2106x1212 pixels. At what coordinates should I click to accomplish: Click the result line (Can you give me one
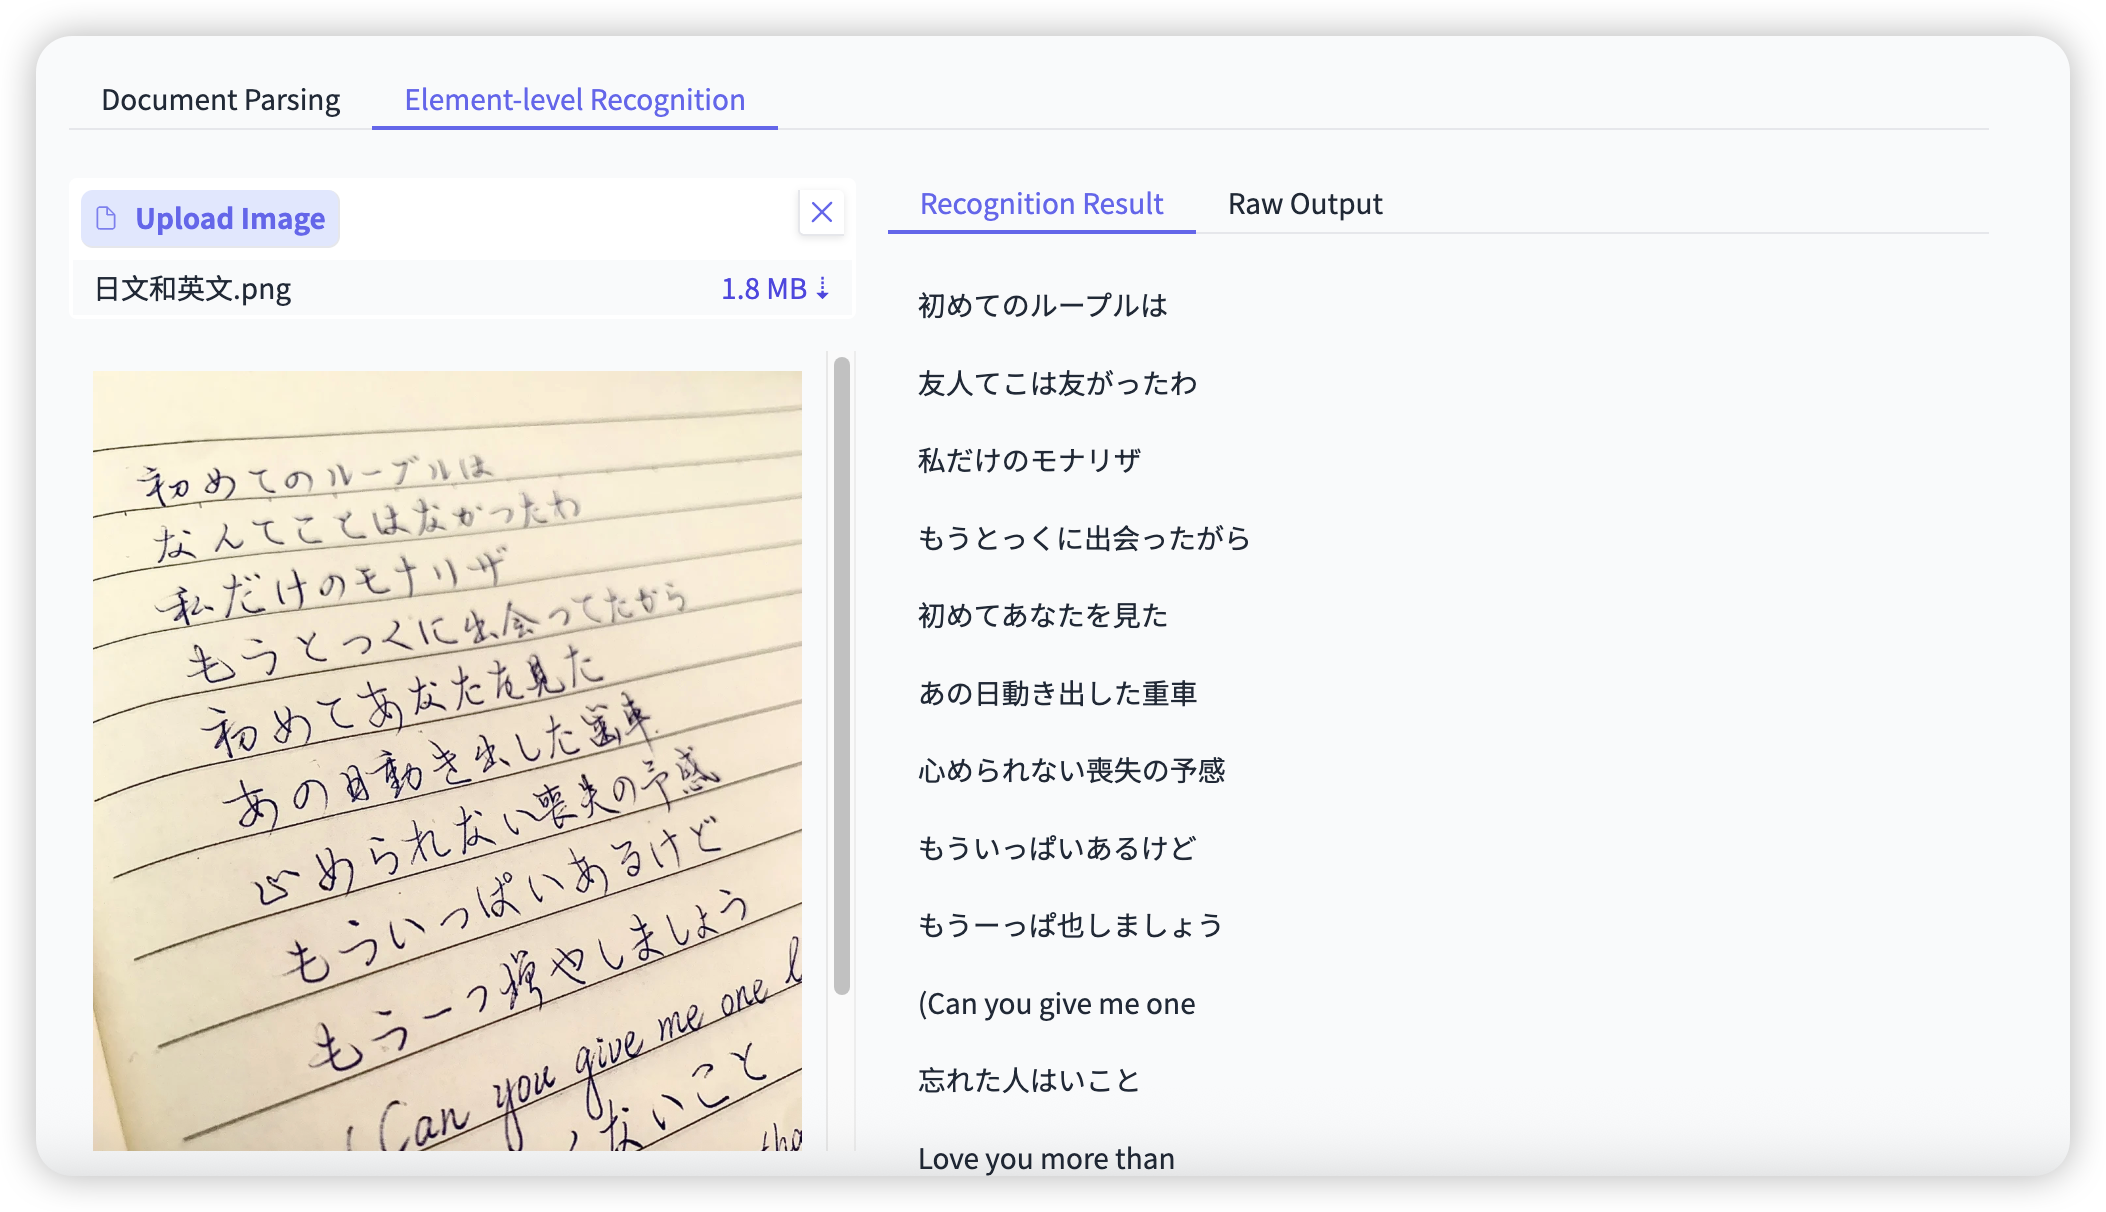1056,1004
